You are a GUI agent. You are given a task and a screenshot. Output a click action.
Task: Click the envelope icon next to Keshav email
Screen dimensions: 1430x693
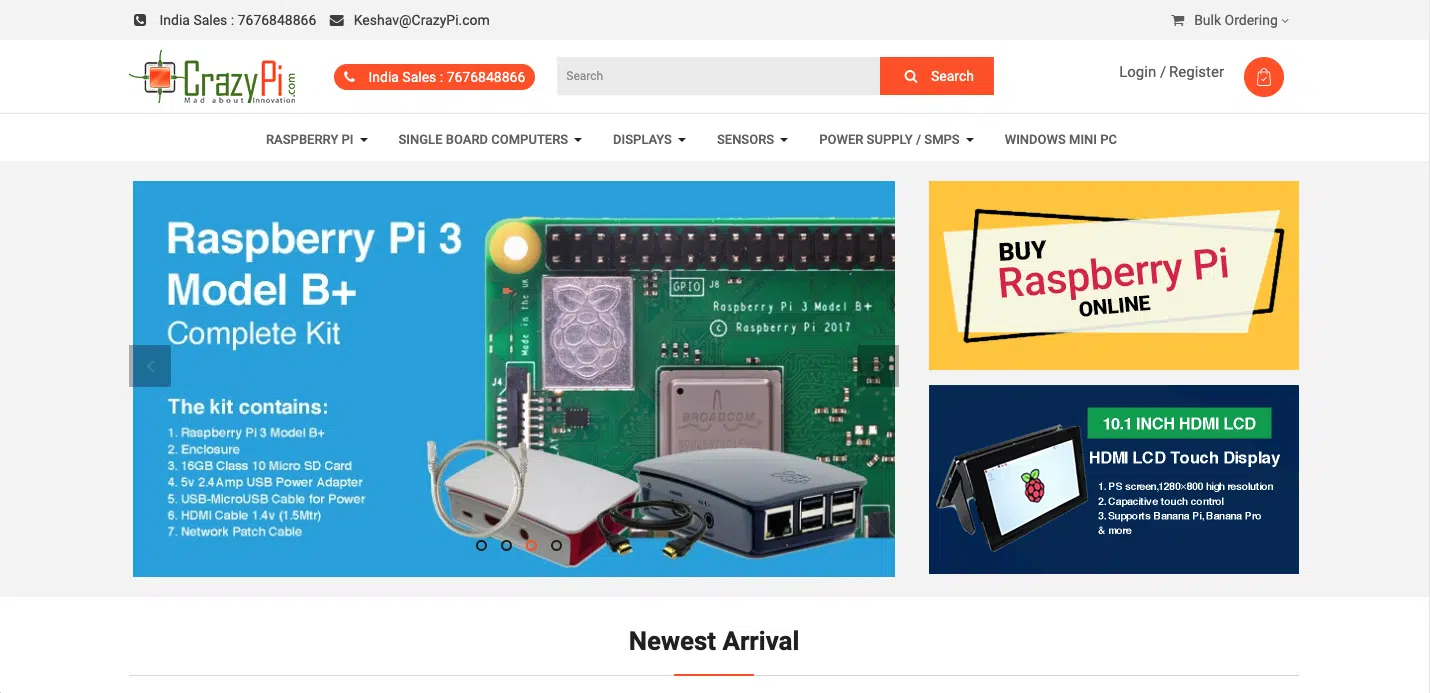(336, 20)
